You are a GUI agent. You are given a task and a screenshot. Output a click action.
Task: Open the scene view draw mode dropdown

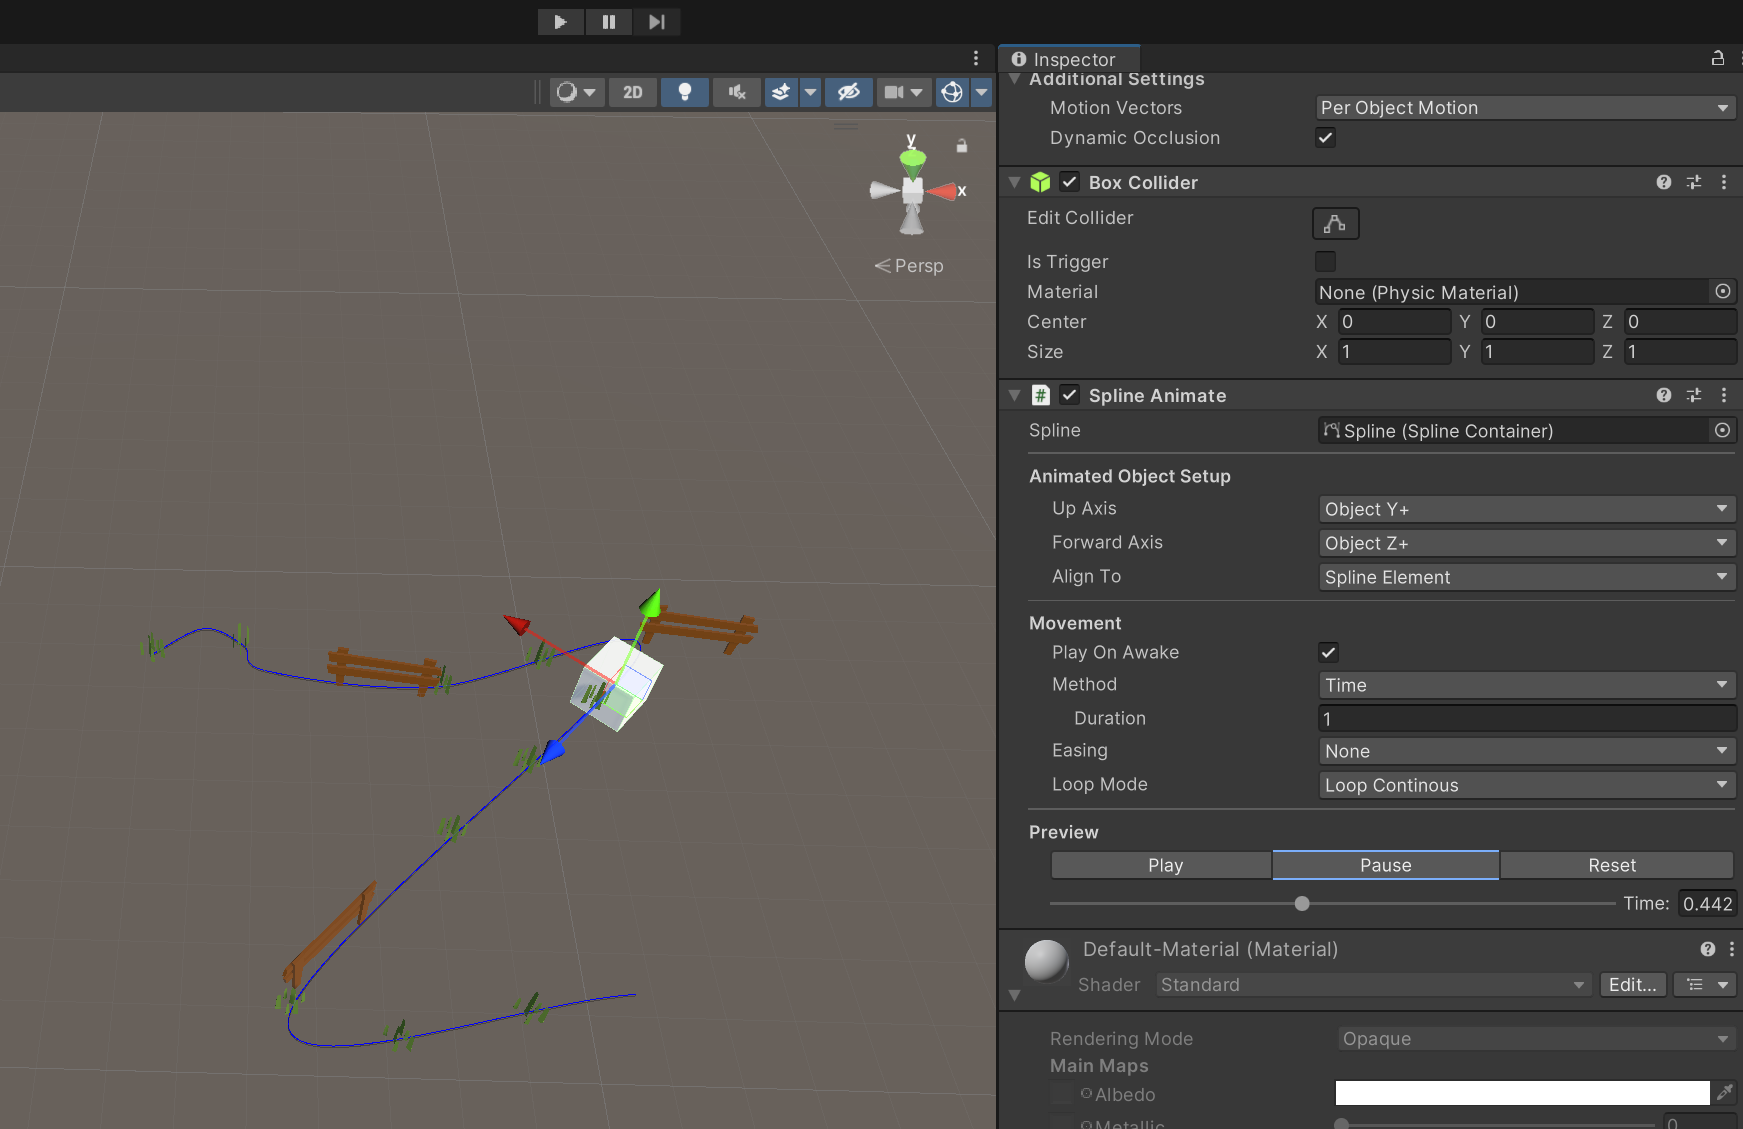(x=576, y=92)
